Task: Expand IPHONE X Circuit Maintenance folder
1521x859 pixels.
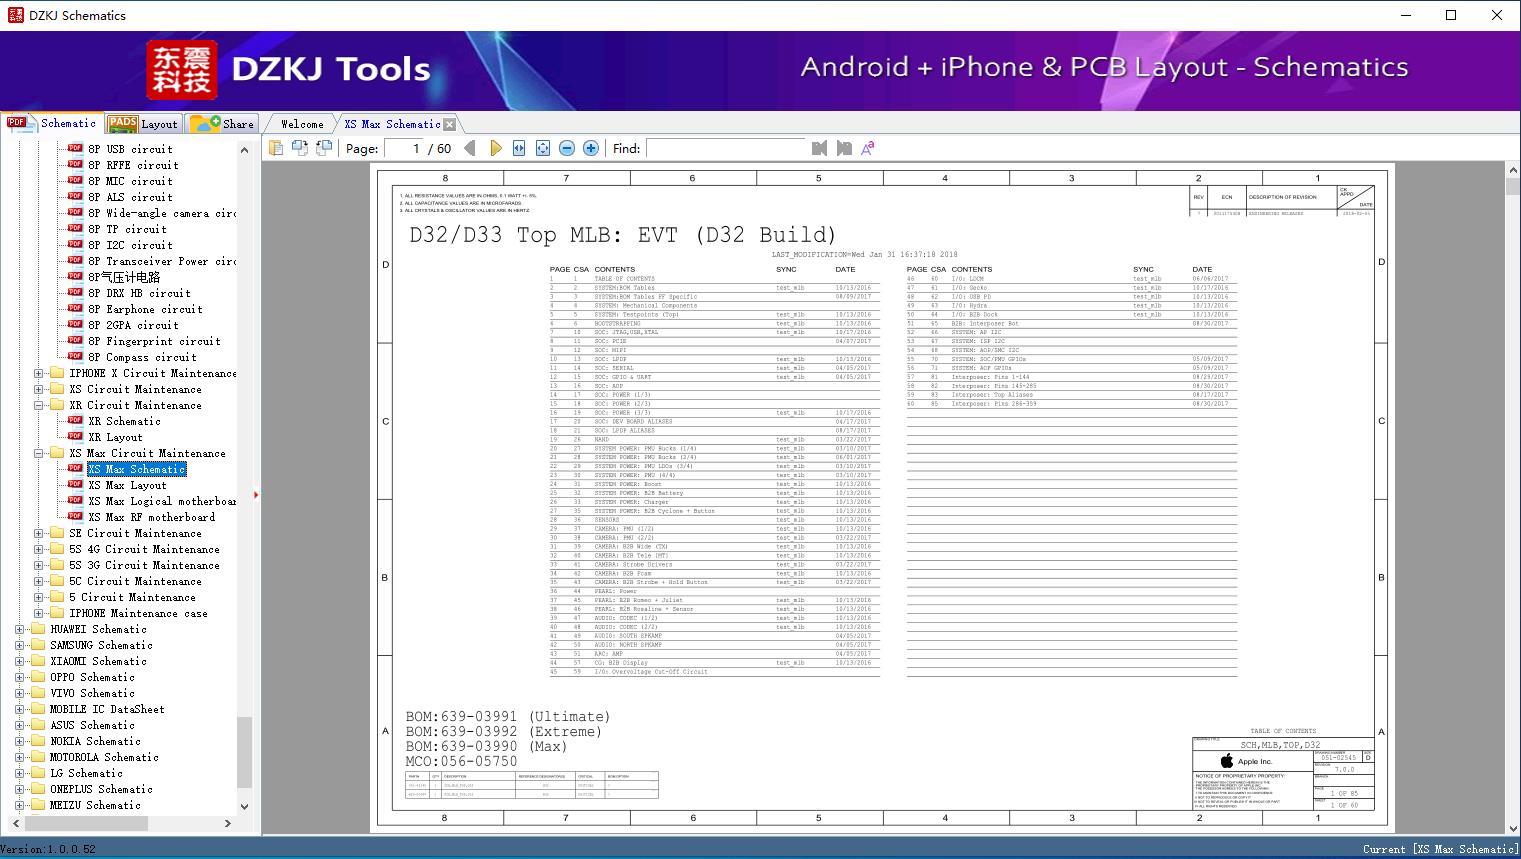Action: point(39,373)
